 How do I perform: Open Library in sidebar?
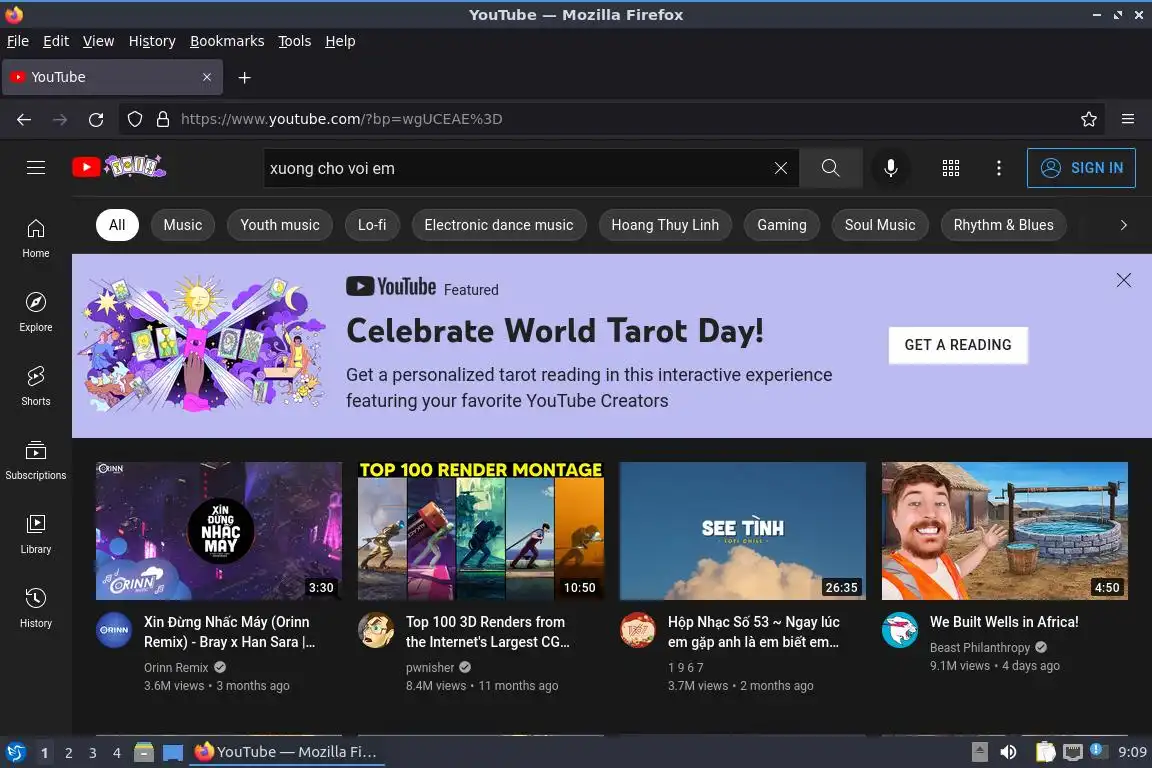[x=35, y=534]
